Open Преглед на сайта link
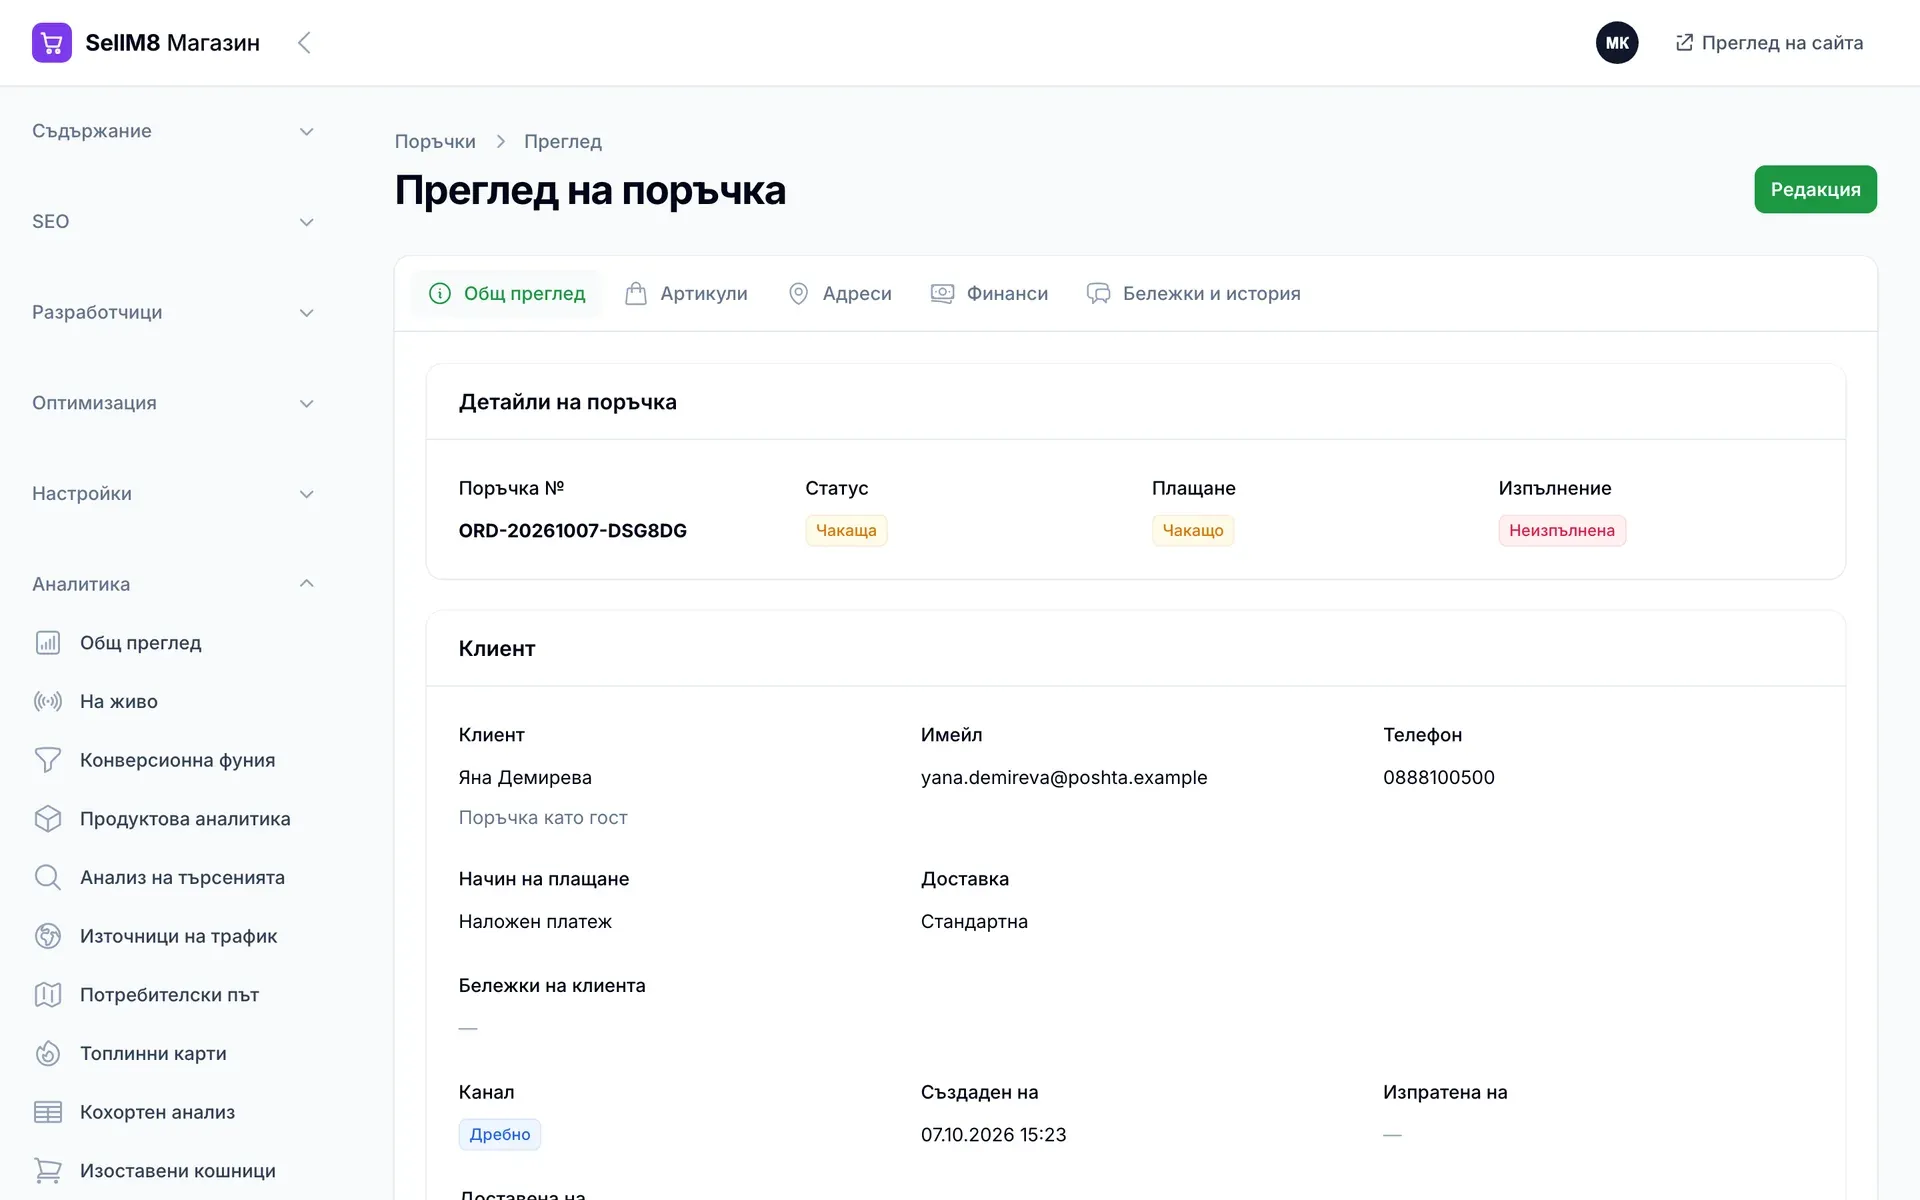The width and height of the screenshot is (1920, 1200). 1769,42
